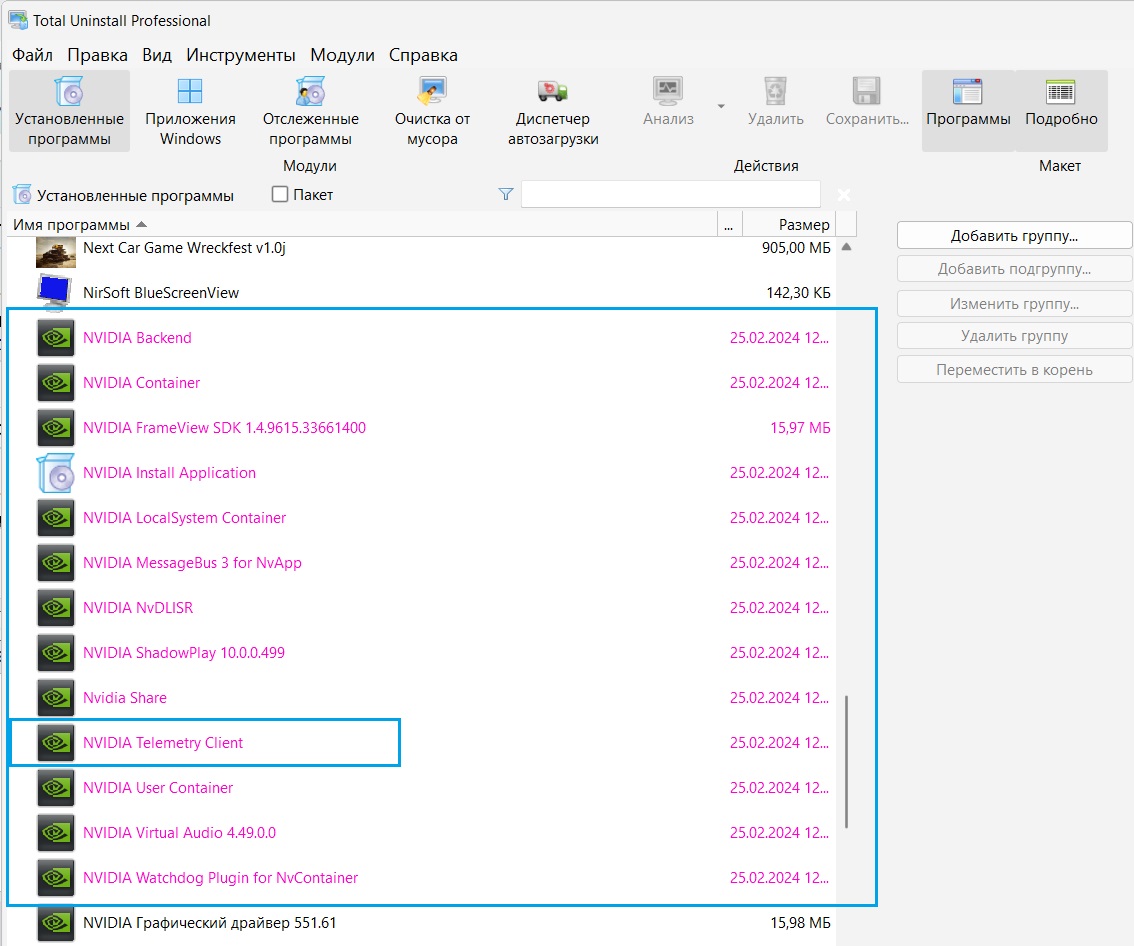Click Переместить в корень button

tap(1014, 370)
